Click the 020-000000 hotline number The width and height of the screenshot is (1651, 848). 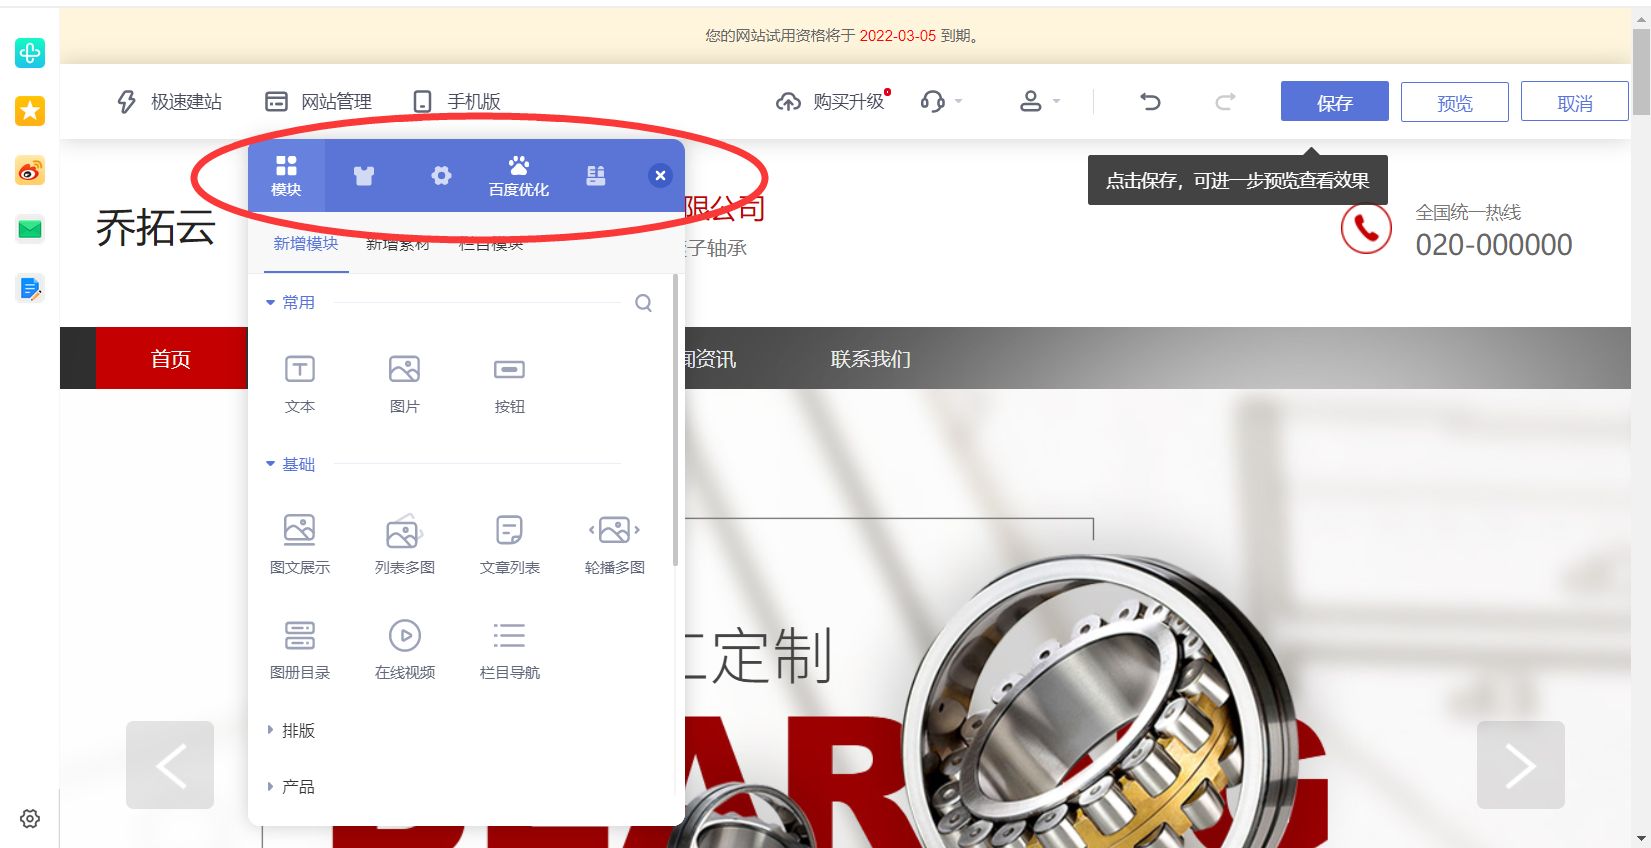tap(1494, 245)
